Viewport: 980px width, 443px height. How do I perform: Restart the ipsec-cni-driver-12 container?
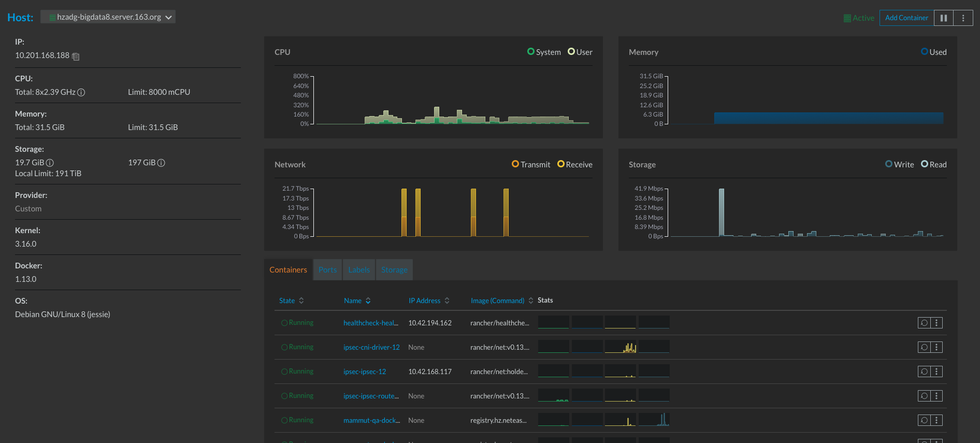924,347
